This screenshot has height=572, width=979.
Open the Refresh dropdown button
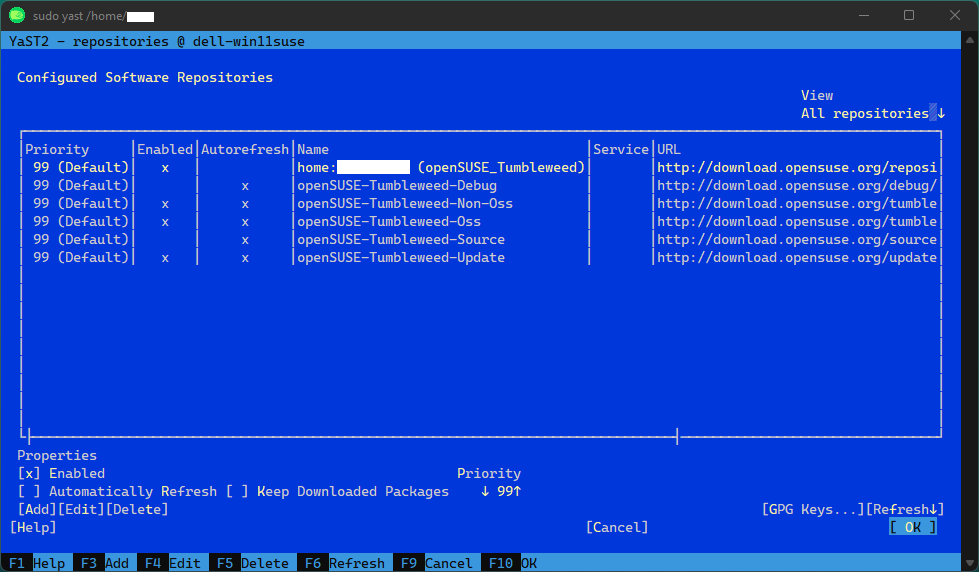(905, 510)
